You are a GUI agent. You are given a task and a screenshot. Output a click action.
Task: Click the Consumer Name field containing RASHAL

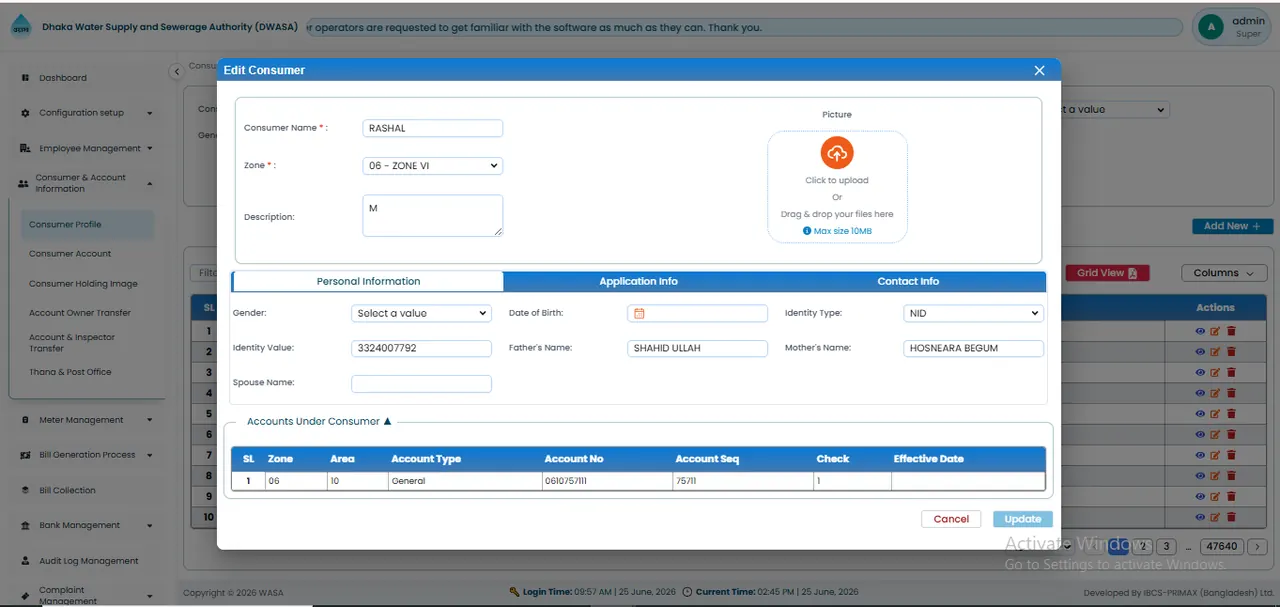pyautogui.click(x=432, y=128)
